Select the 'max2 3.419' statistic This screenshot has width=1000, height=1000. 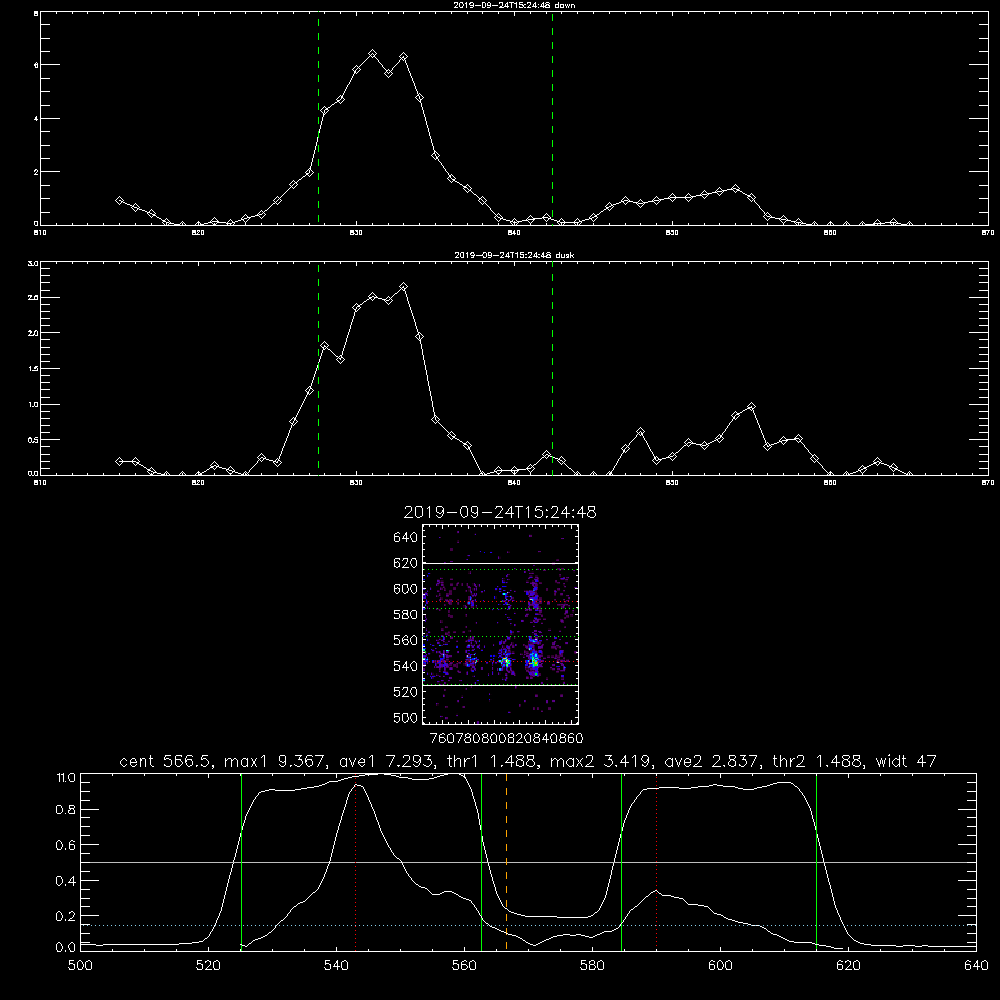coord(599,761)
